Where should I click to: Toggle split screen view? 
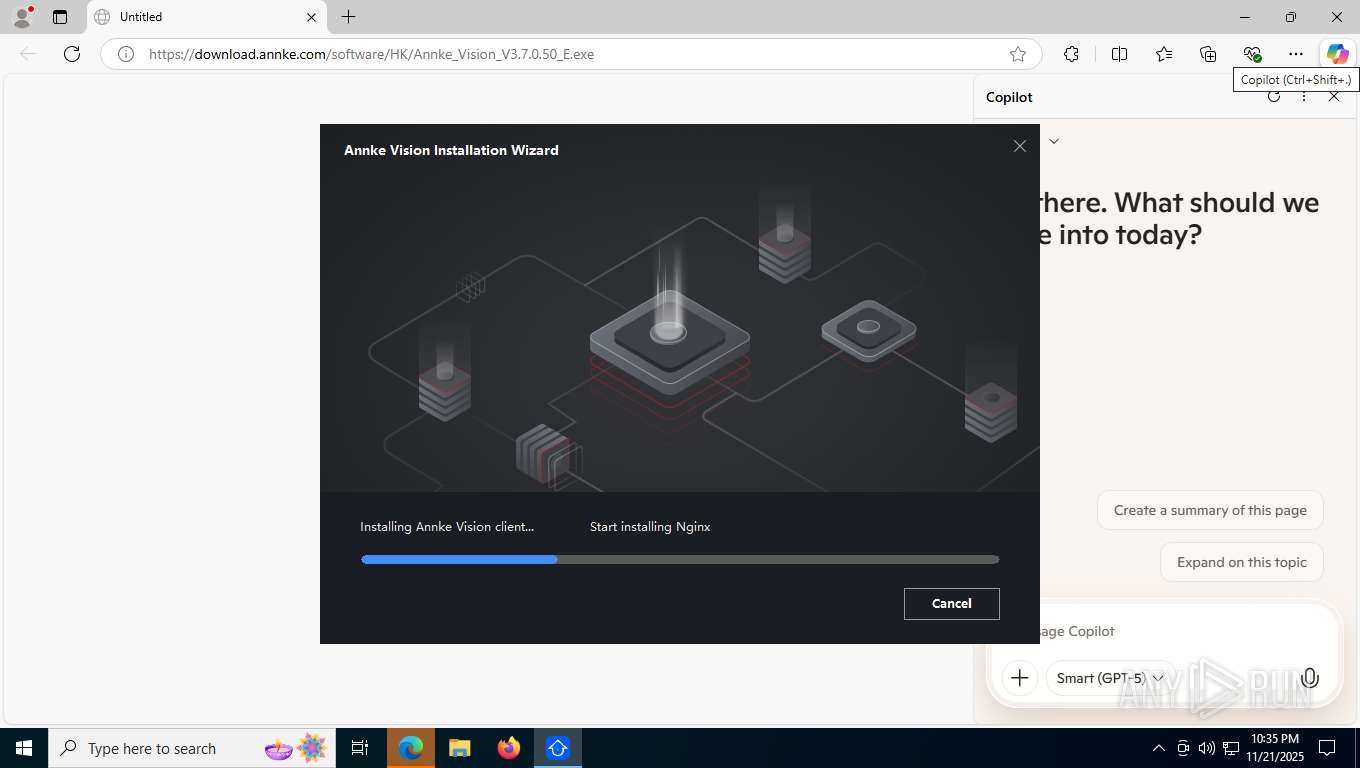(x=1119, y=54)
